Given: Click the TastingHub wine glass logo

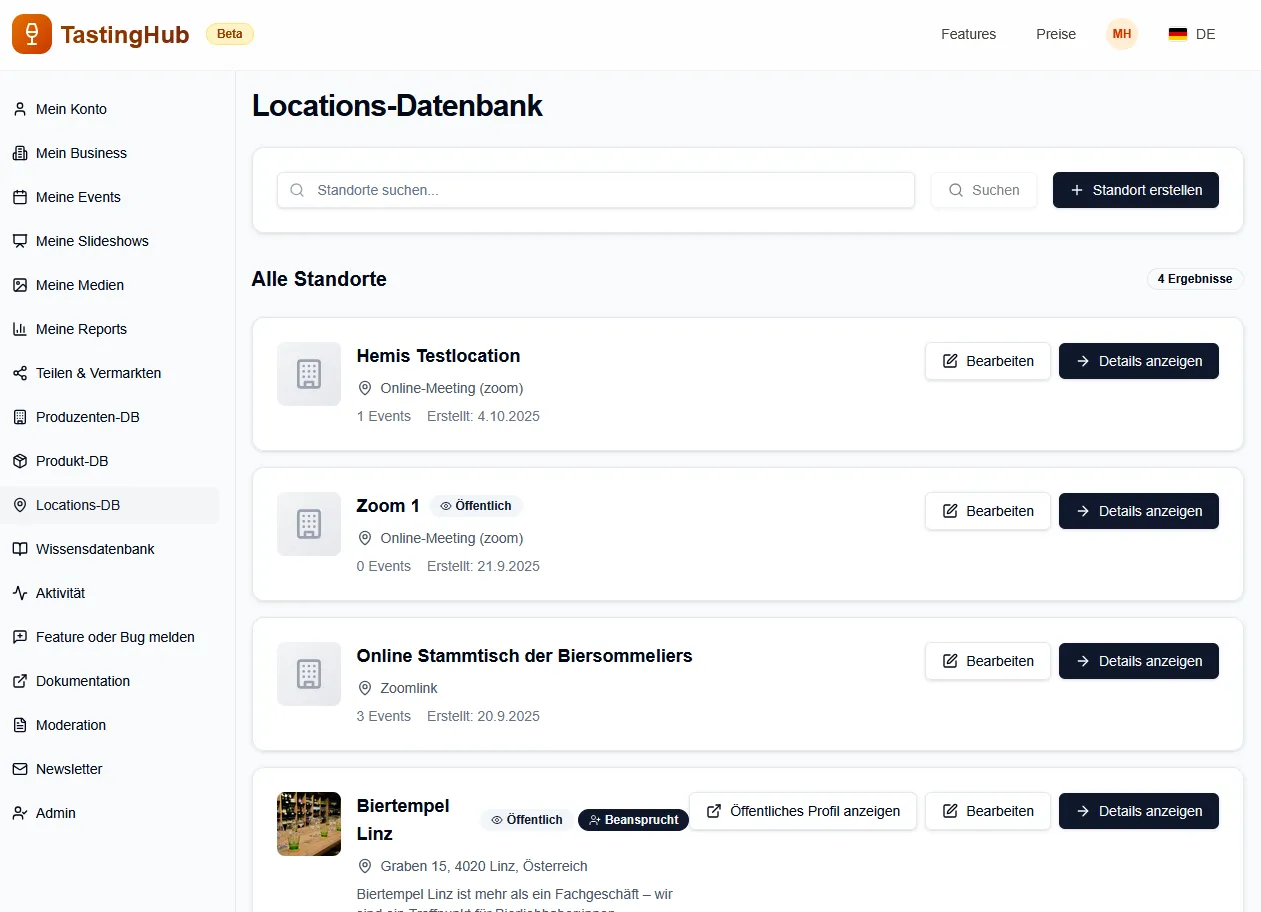Looking at the screenshot, I should pos(32,34).
